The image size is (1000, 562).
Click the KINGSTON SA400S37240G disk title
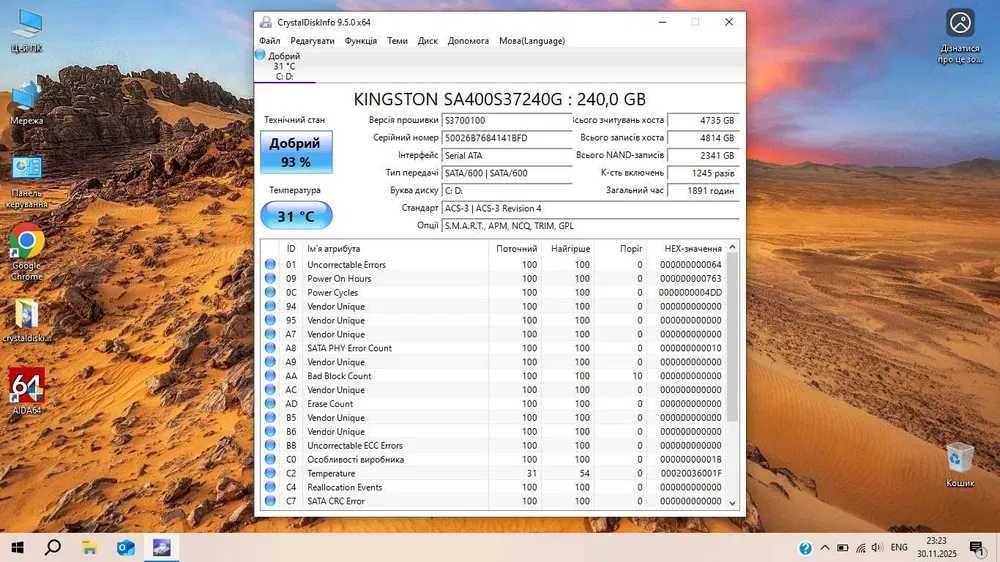499,99
